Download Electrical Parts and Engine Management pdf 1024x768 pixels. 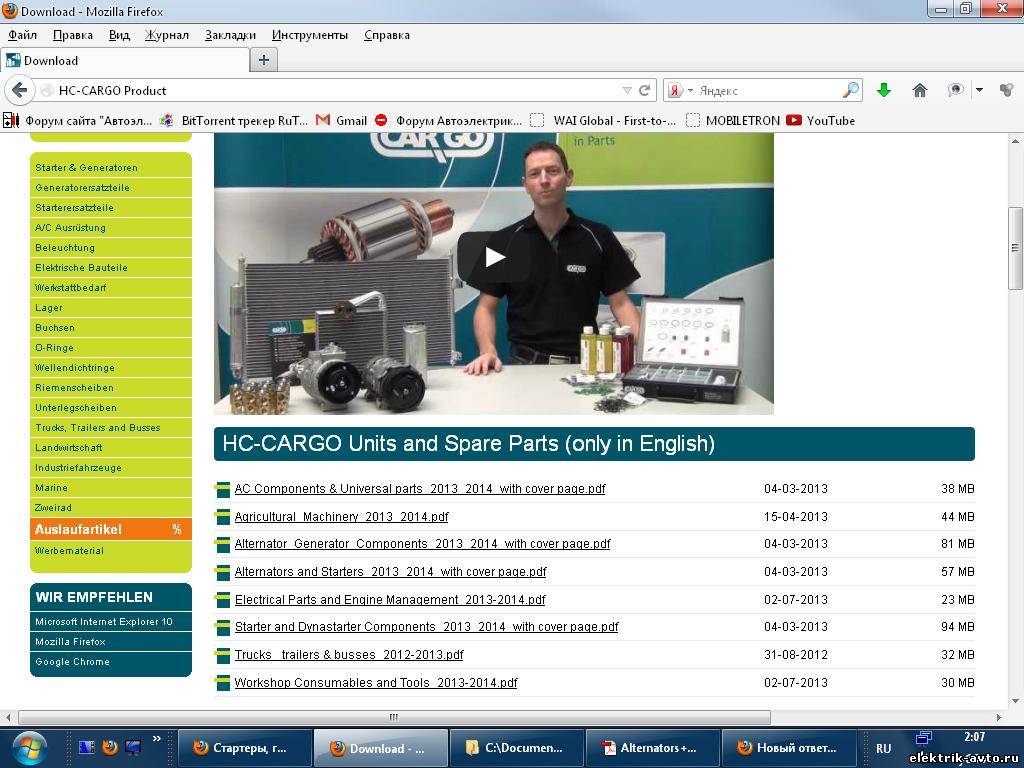pyautogui.click(x=389, y=600)
